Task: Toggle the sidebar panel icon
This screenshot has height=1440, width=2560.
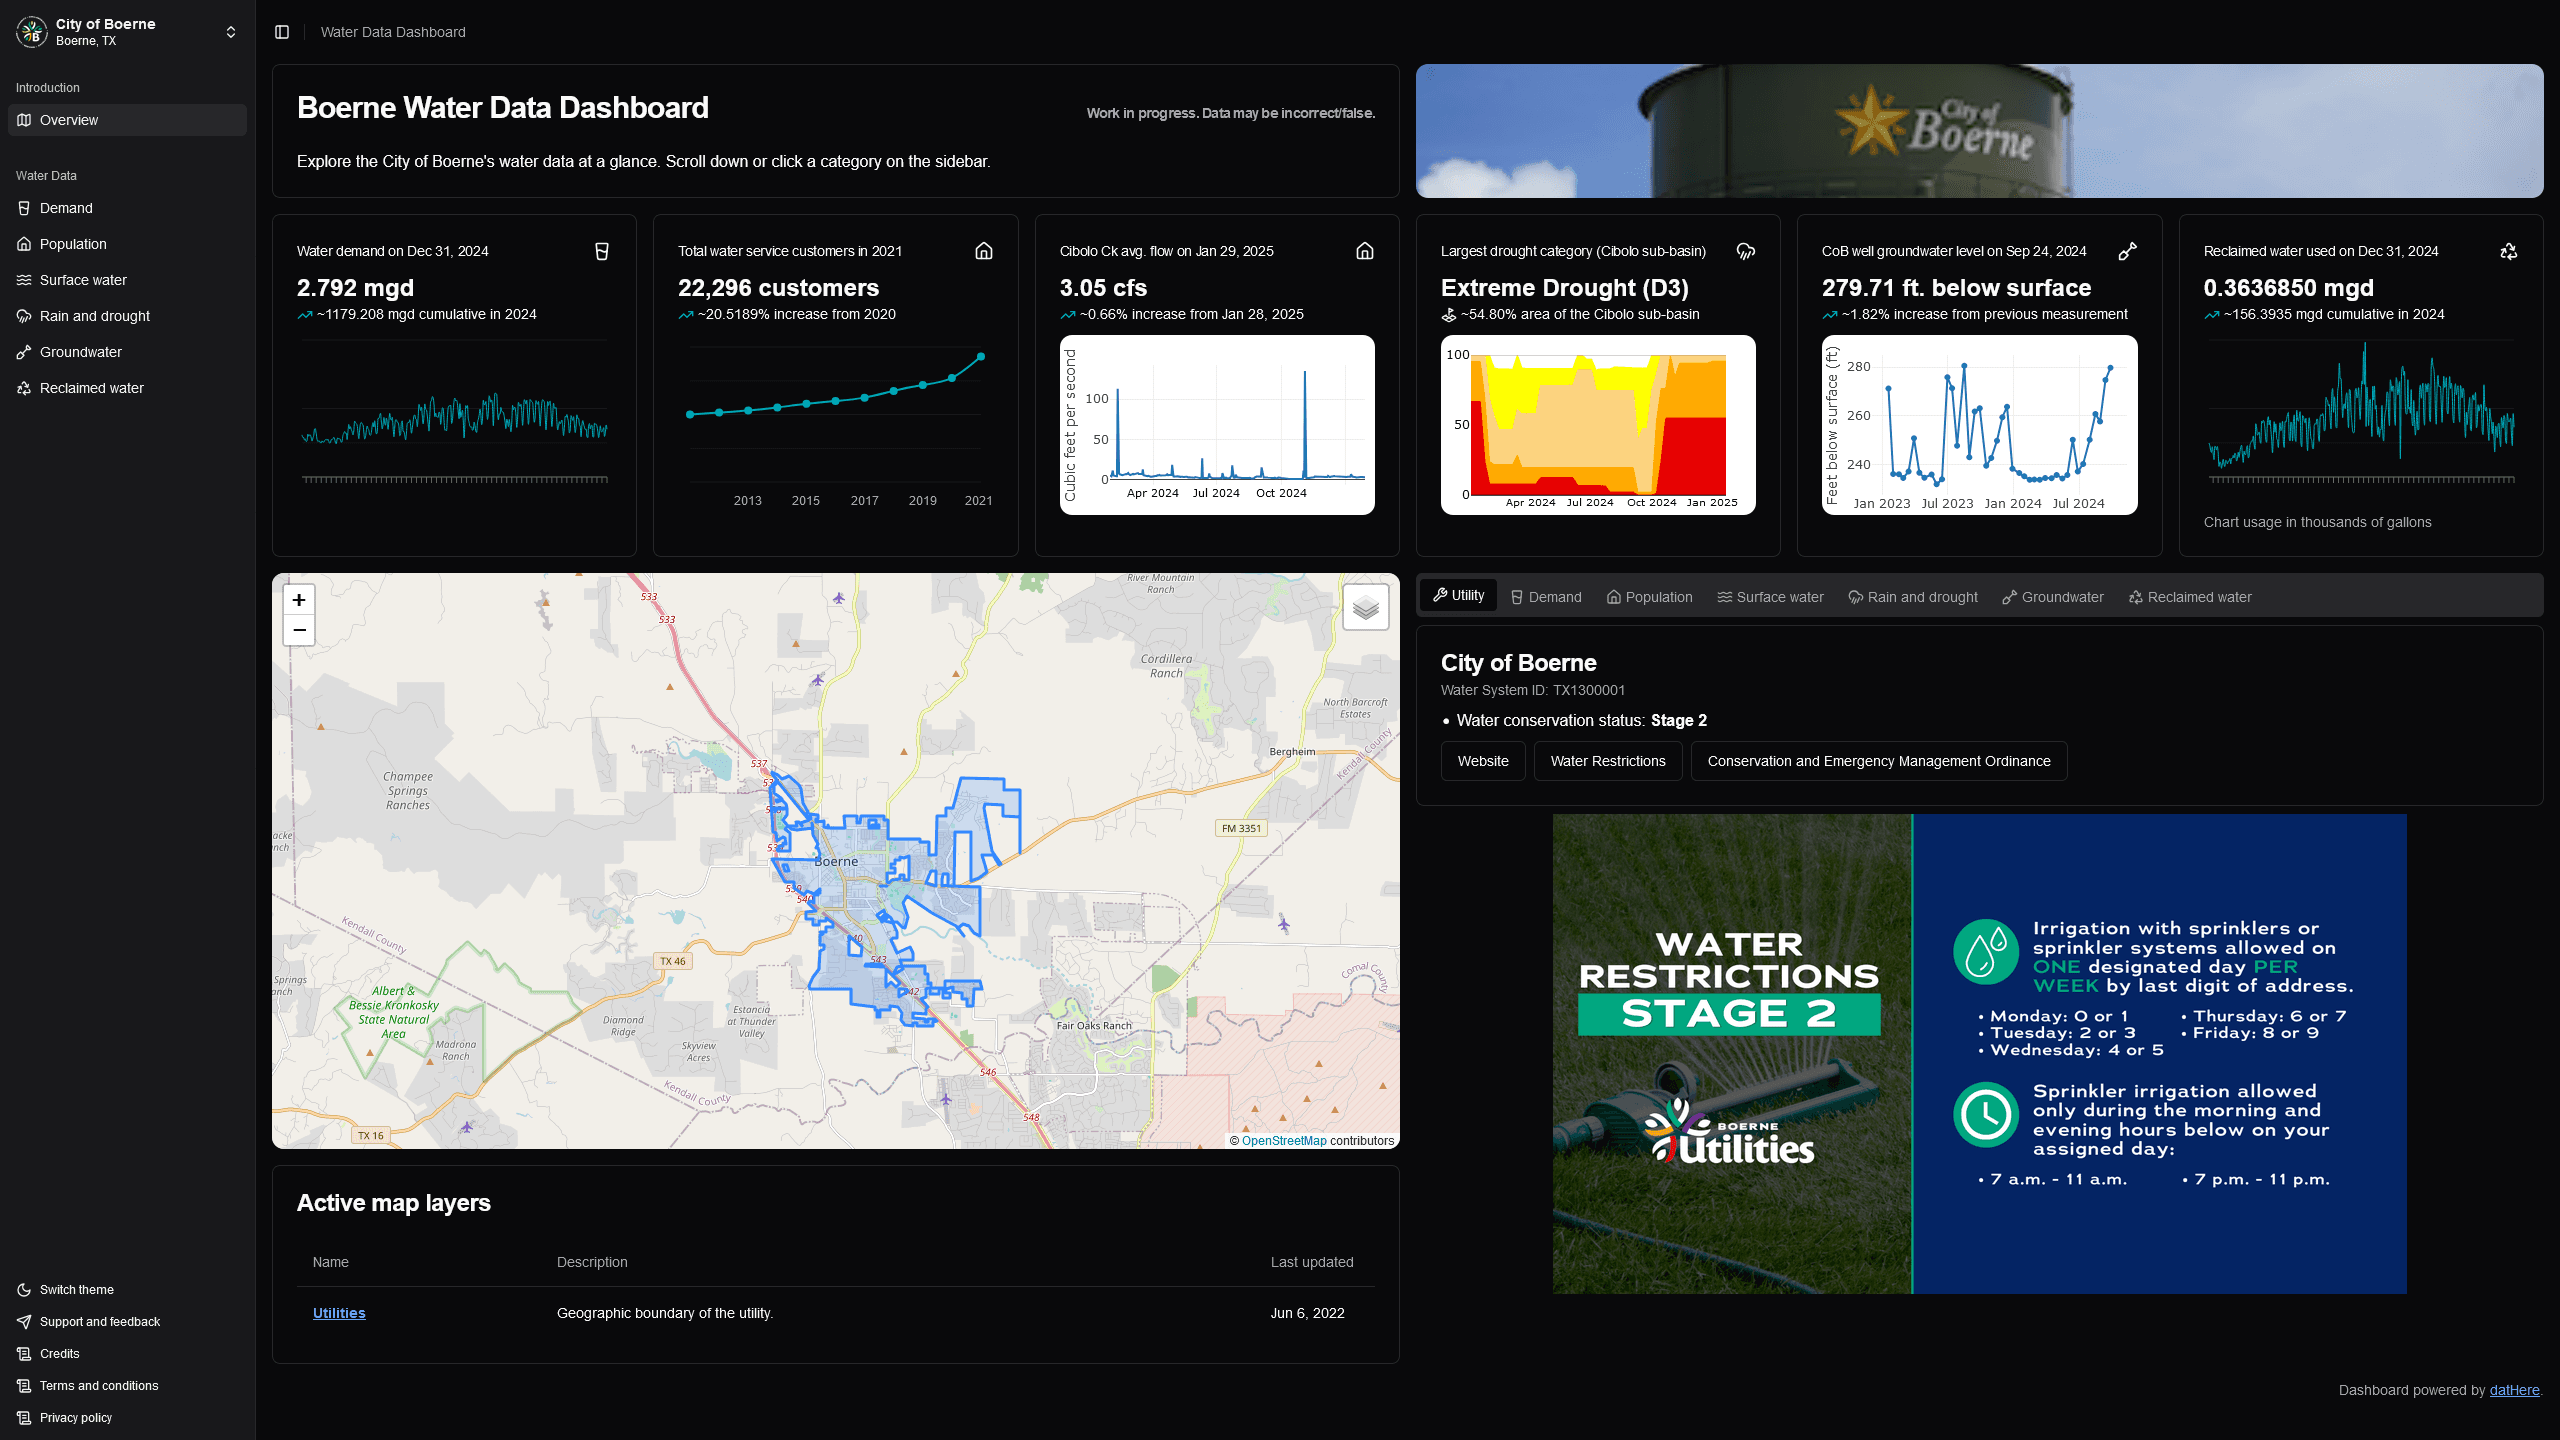Action: click(x=282, y=32)
